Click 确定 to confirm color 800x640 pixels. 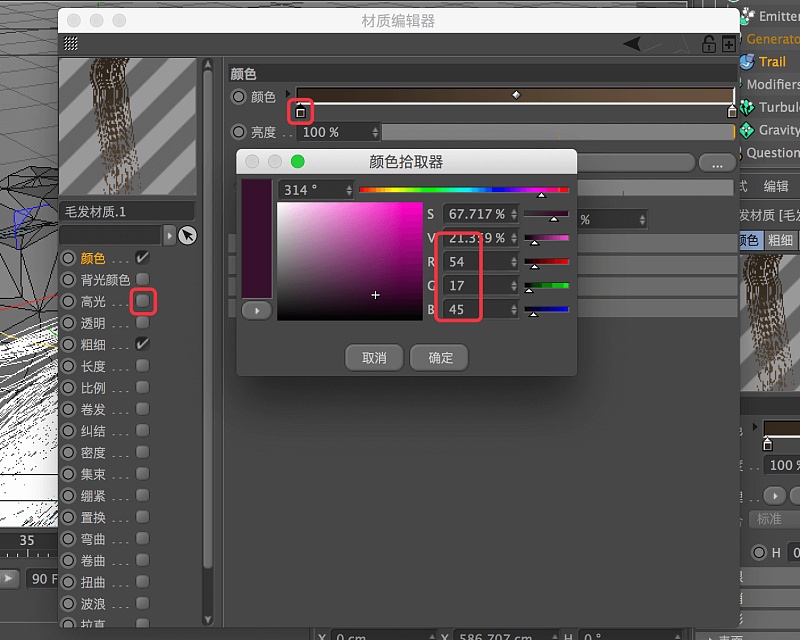click(440, 358)
